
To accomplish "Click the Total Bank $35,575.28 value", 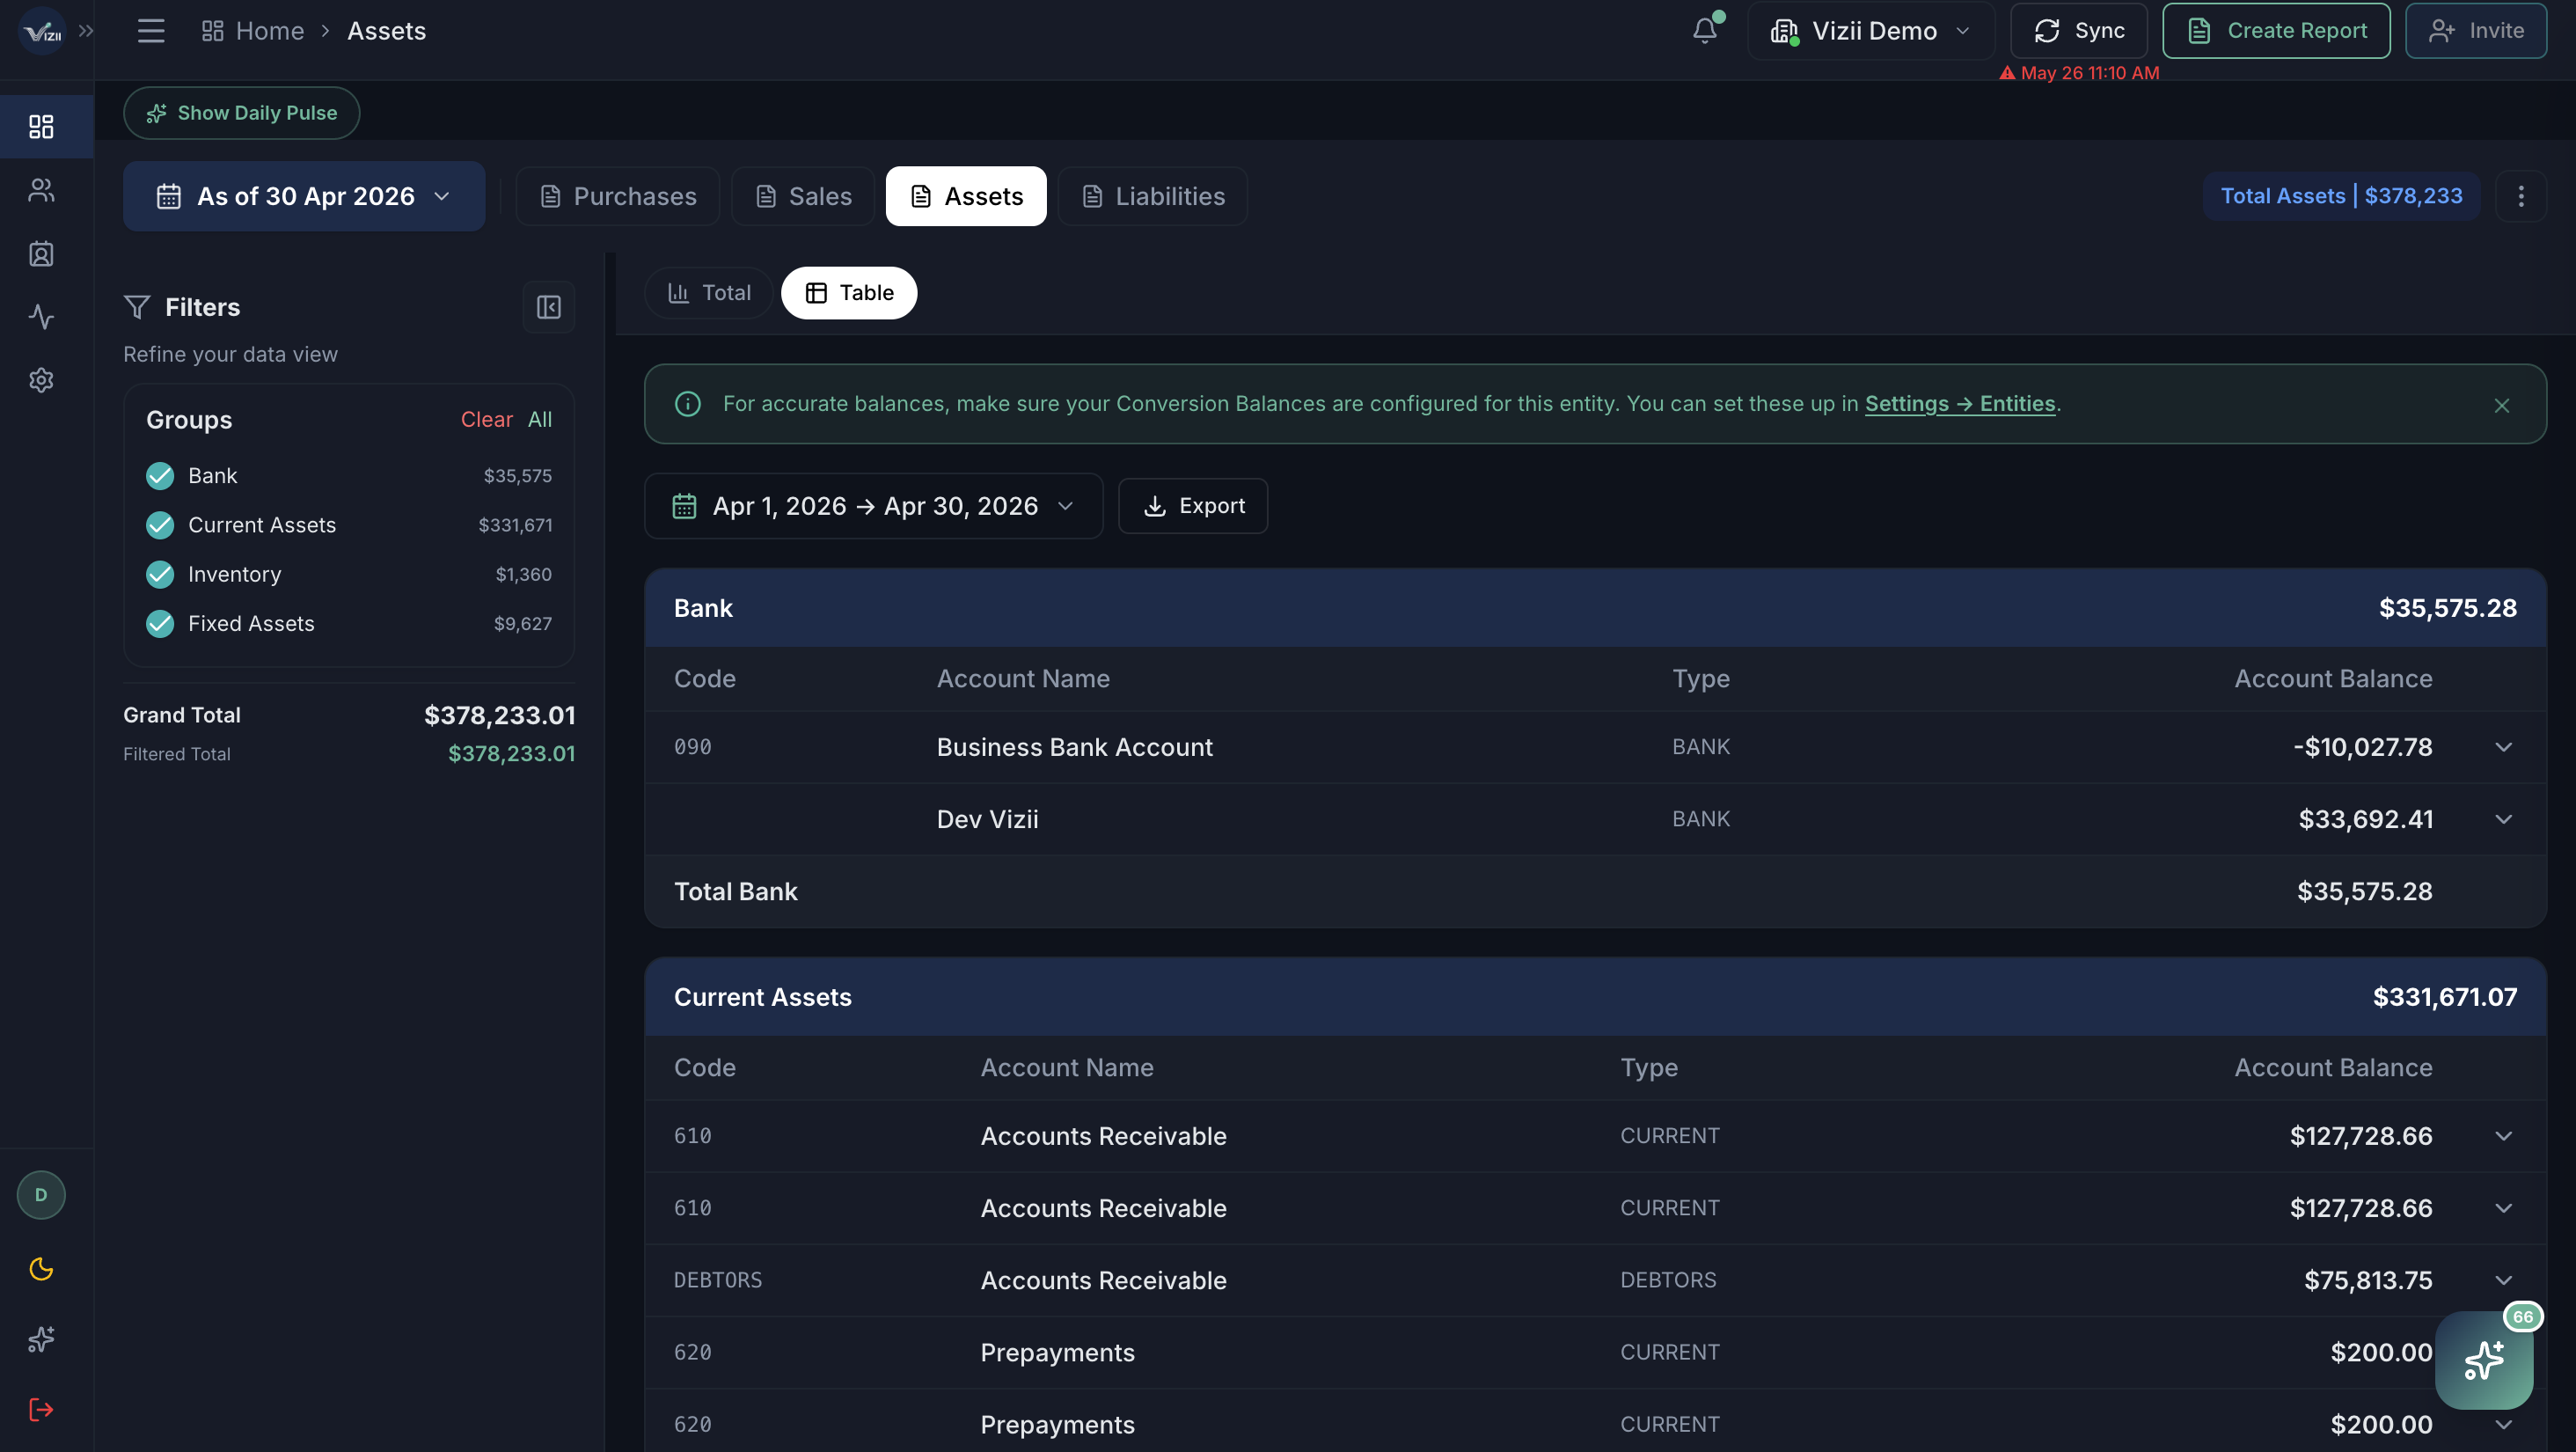I will point(2364,891).
